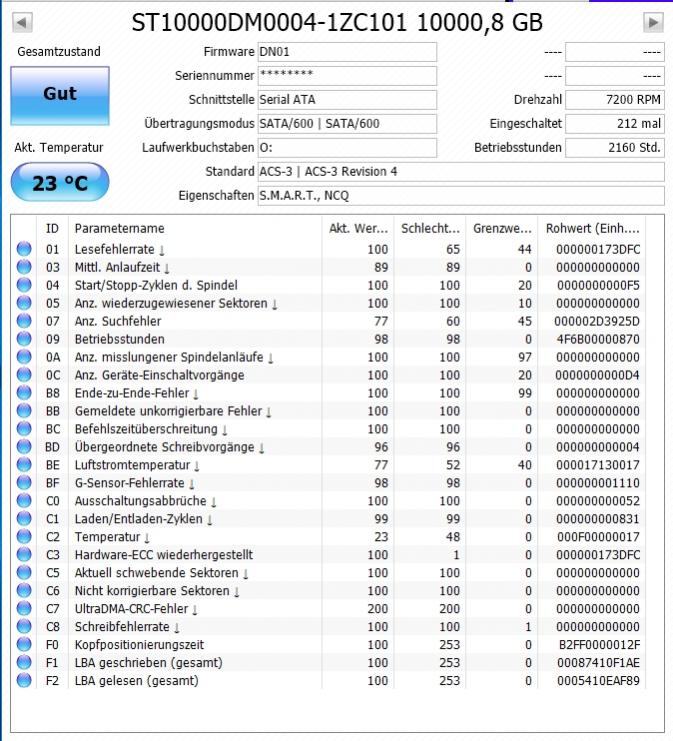Screen dimensions: 673x741
Task: Click the status orb for Ausschaltungsabbrüche
Action: coord(24,500)
